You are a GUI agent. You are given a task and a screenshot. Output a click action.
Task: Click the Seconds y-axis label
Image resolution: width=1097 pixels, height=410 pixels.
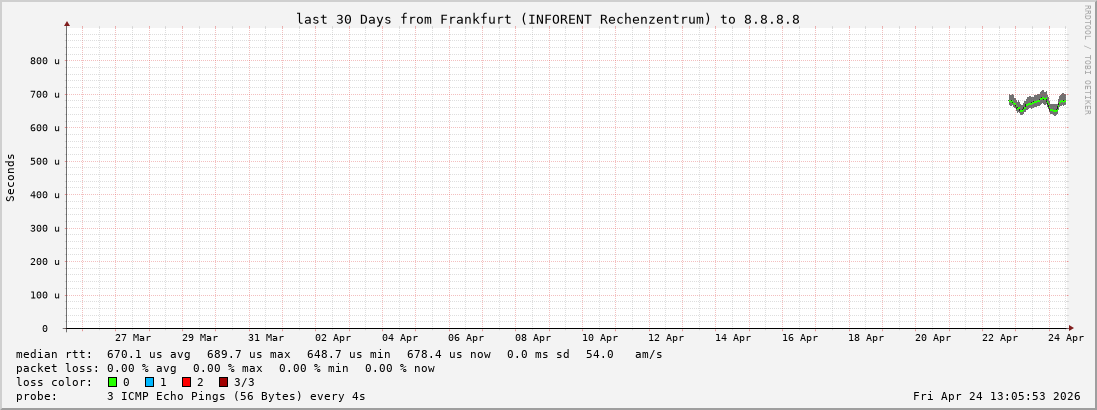(x=11, y=177)
